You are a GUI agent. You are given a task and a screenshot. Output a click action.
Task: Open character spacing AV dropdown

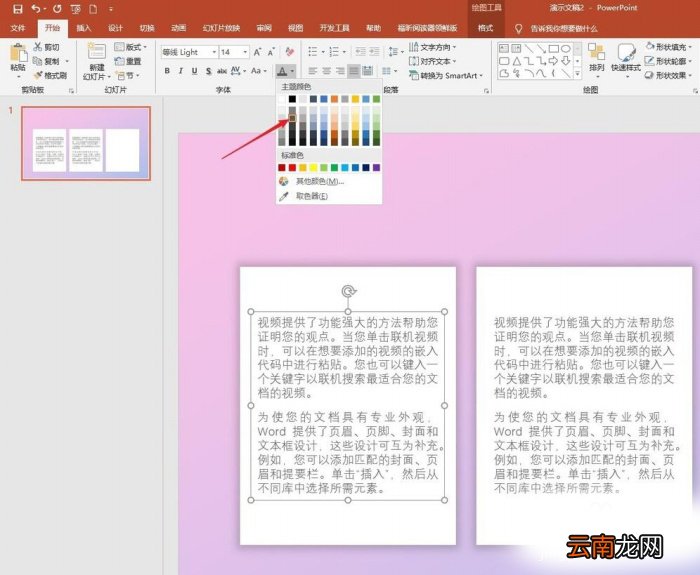tap(238, 71)
